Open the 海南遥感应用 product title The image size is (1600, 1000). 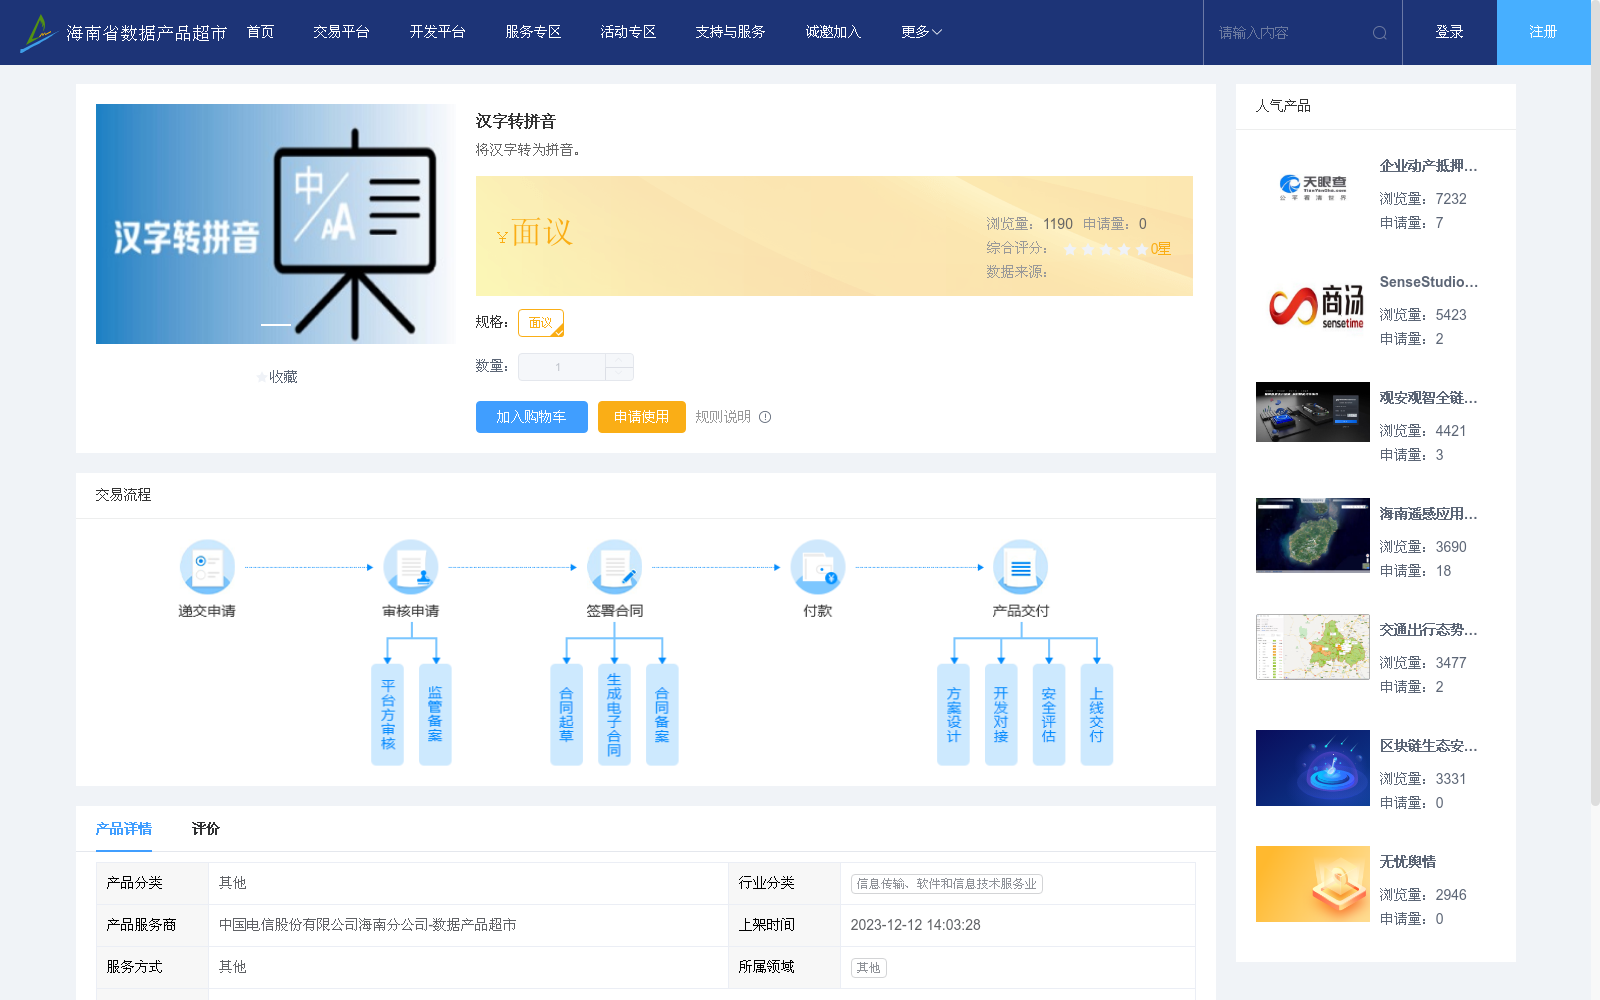coord(1429,514)
